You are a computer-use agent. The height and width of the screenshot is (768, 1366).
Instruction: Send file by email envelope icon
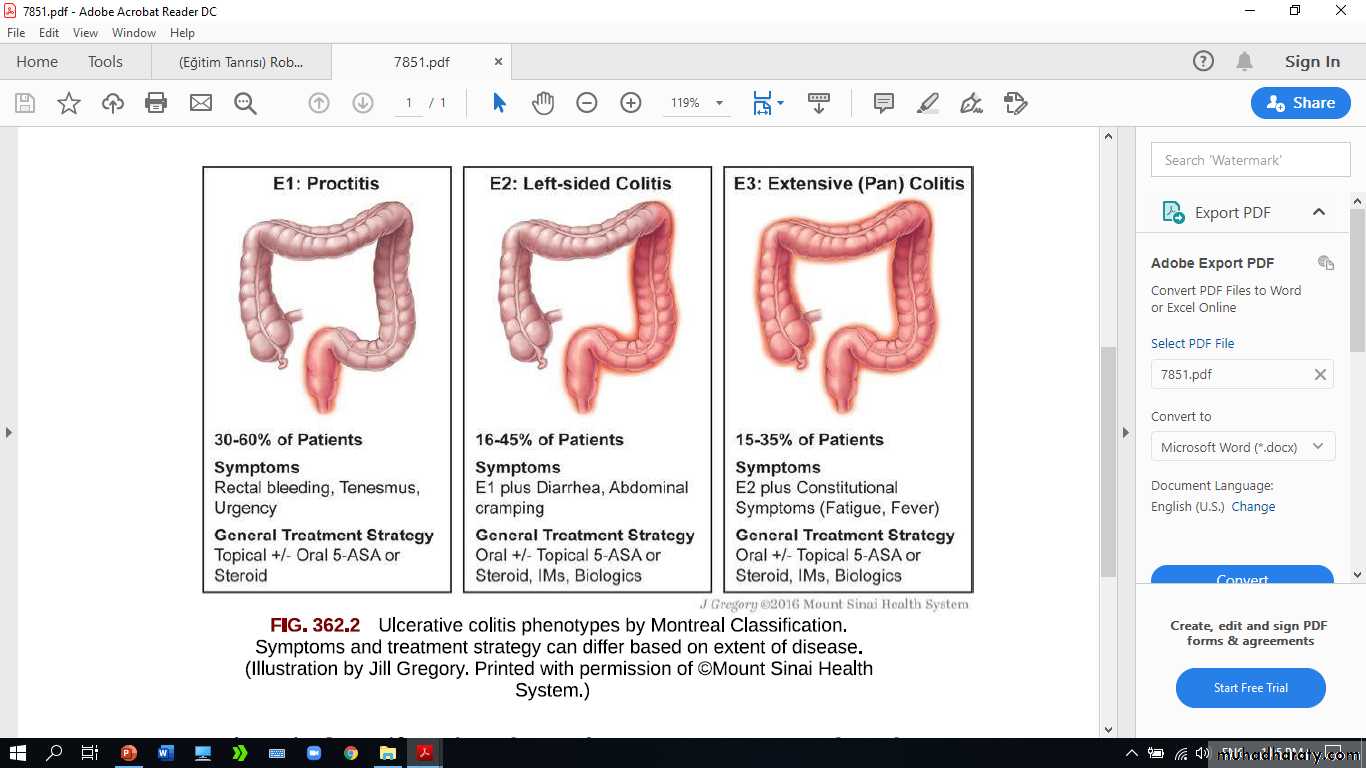point(201,103)
